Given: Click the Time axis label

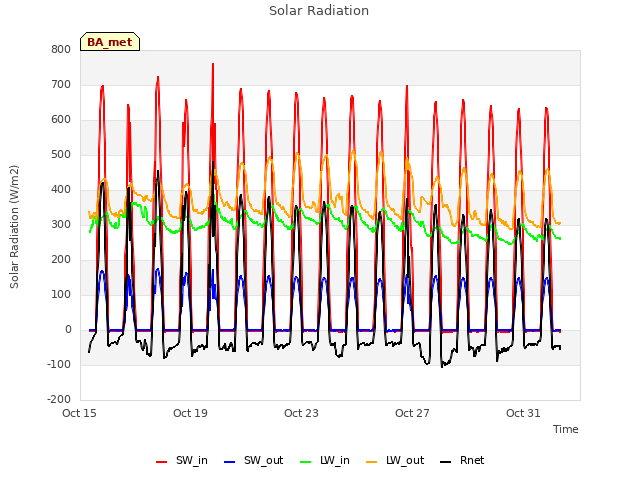Looking at the screenshot, I should point(565,429).
